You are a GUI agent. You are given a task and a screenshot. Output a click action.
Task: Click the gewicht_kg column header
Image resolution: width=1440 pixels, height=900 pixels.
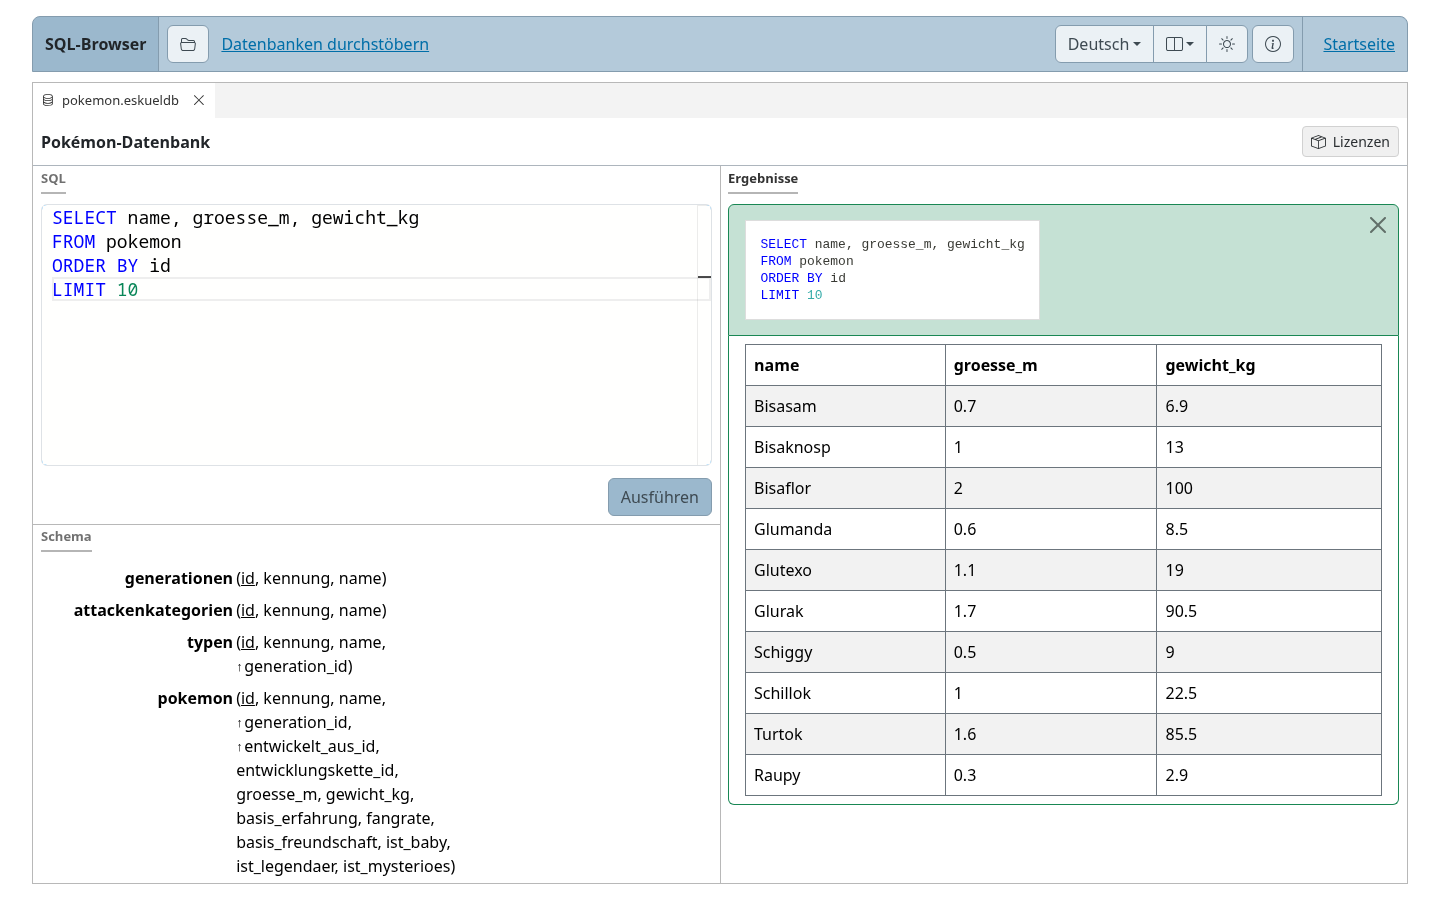point(1269,365)
